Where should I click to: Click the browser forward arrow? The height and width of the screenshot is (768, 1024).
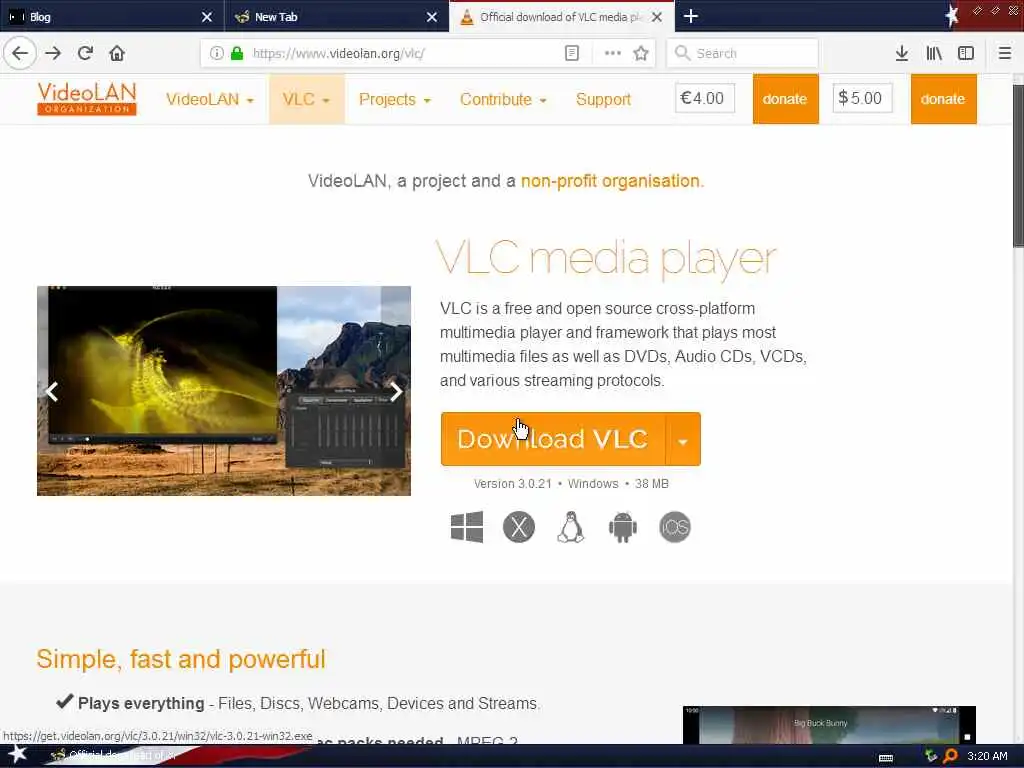tap(53, 54)
